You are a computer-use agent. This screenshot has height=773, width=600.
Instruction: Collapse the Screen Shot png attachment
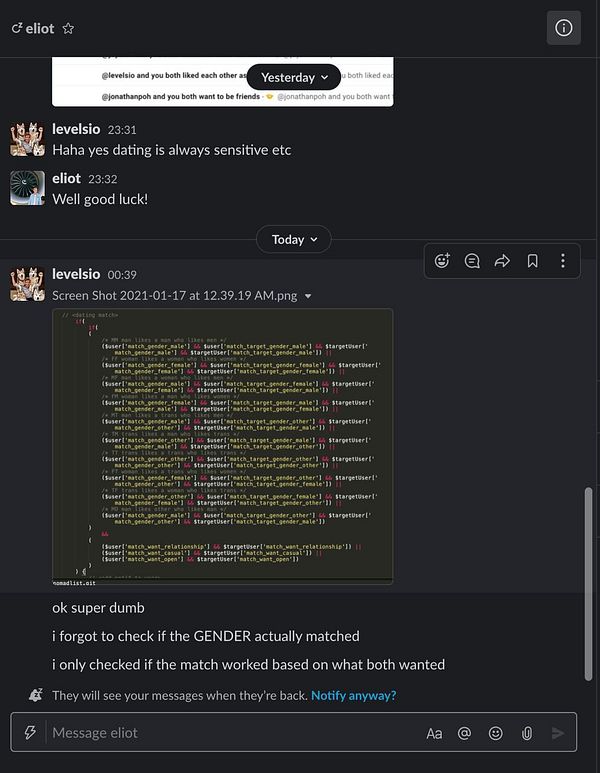coord(308,296)
